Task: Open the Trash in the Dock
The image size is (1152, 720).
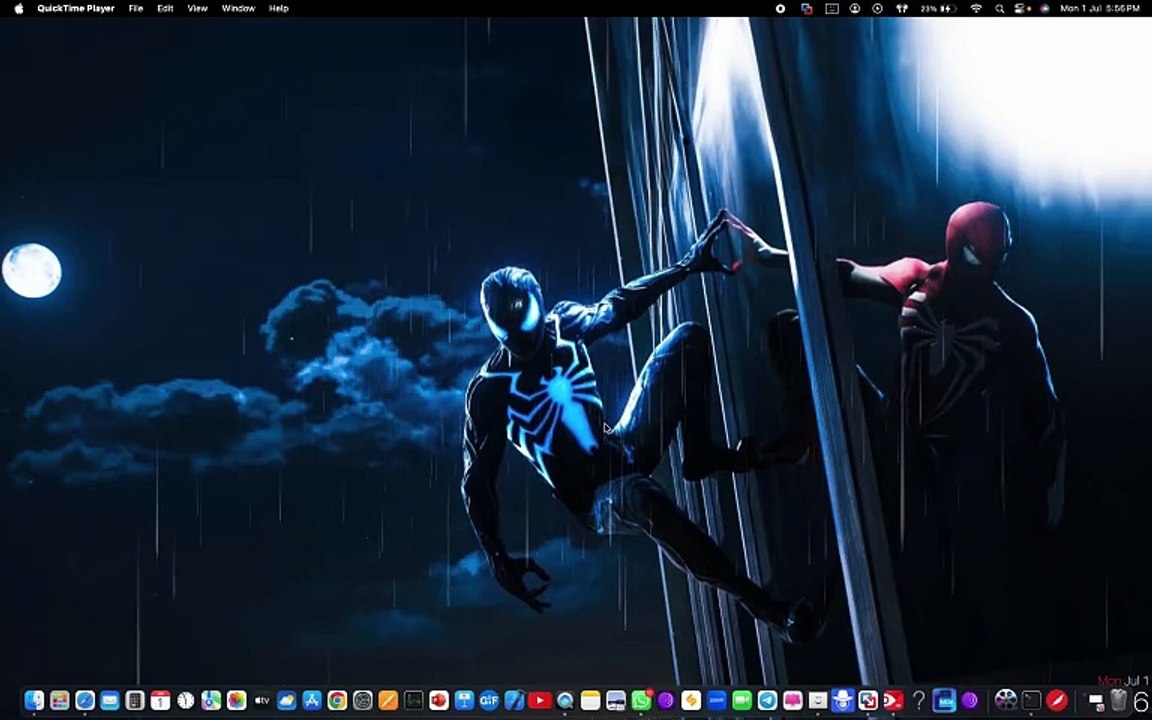Action: coord(1118,700)
